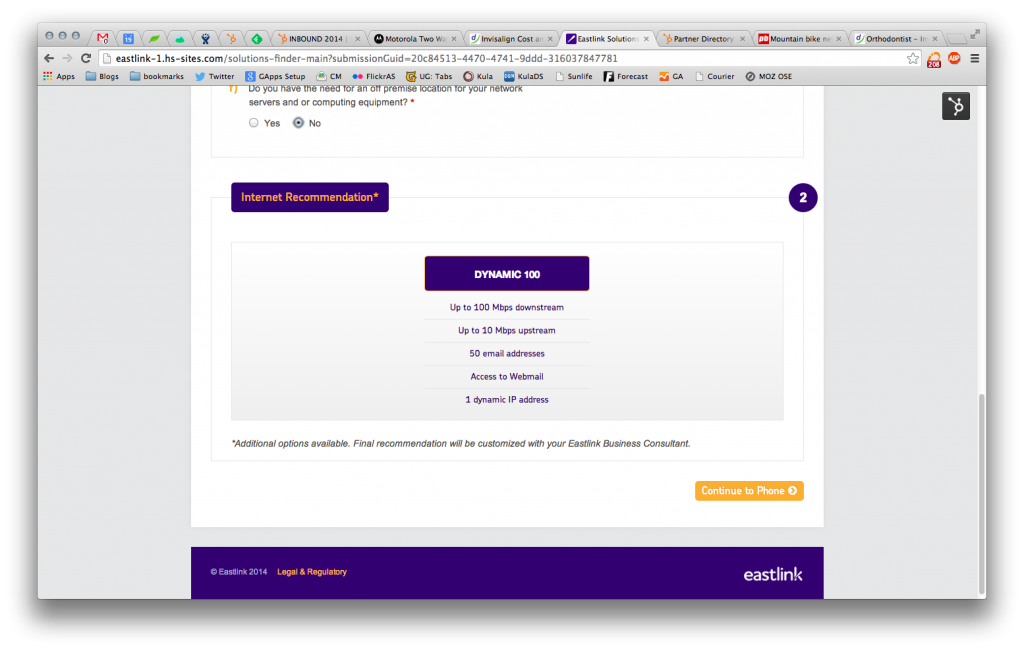This screenshot has width=1024, height=651.
Task: Open the pinned Google Calendar tab
Action: (x=129, y=39)
